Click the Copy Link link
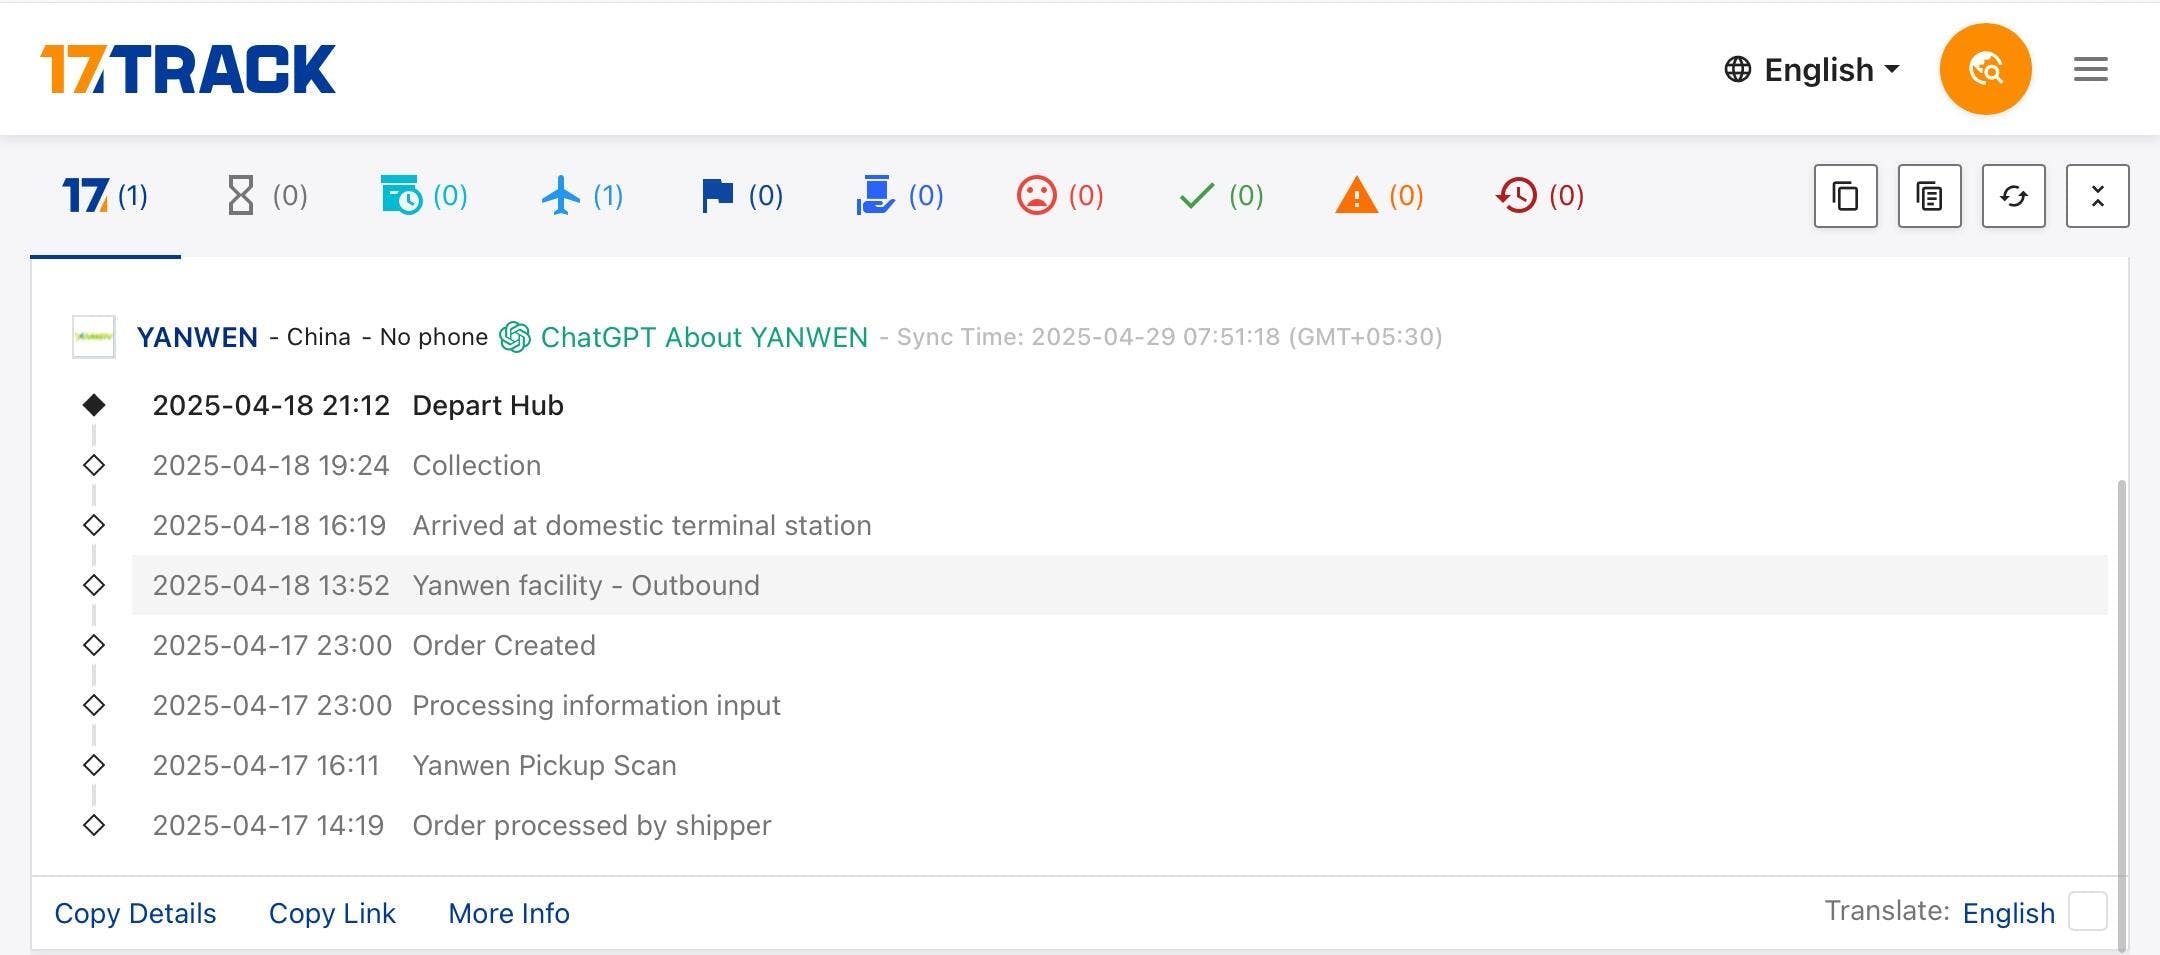This screenshot has height=955, width=2160. coord(332,913)
